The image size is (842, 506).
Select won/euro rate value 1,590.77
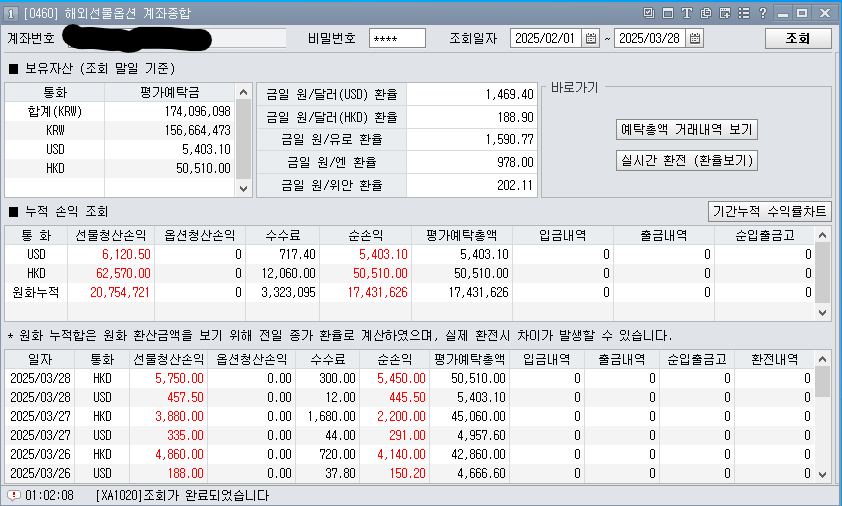pyautogui.click(x=509, y=140)
